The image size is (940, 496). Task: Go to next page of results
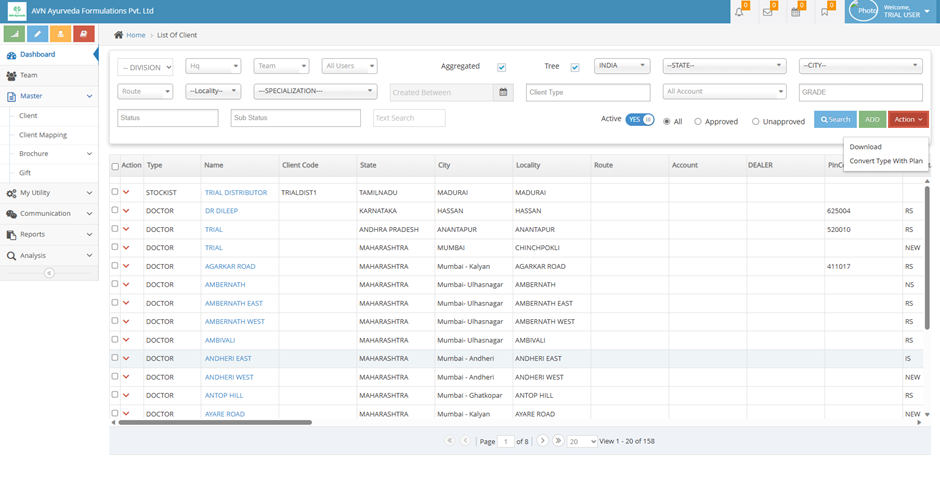pos(542,441)
